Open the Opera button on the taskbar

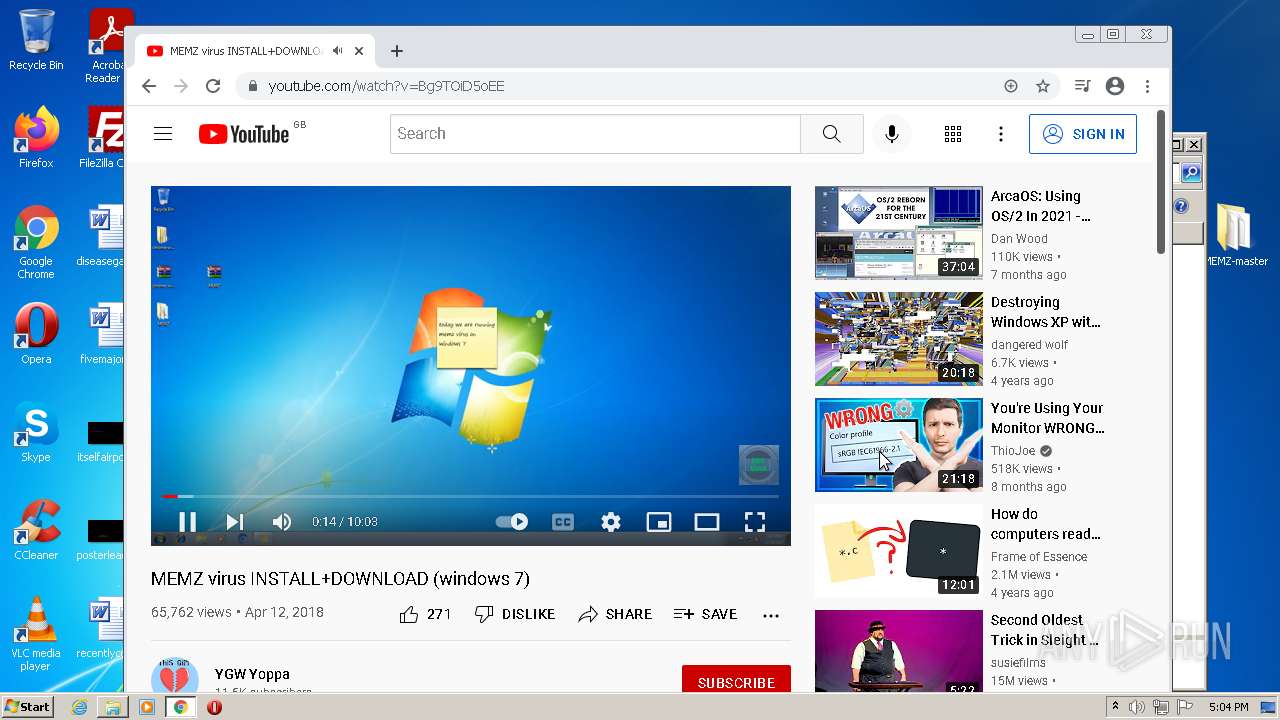click(x=214, y=707)
